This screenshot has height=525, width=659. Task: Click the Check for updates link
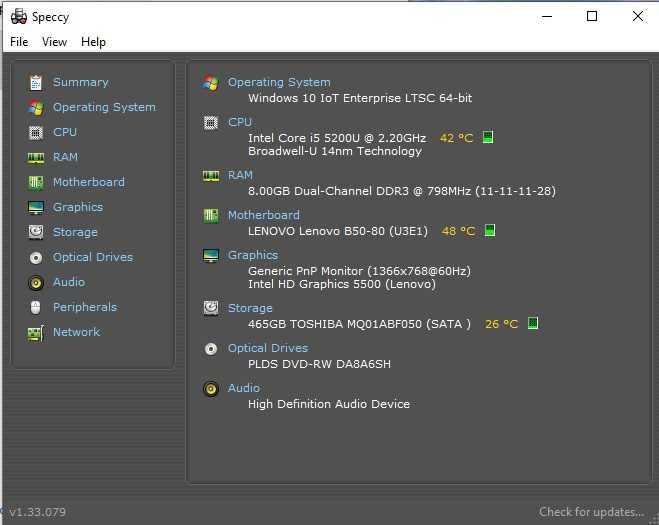tap(592, 512)
